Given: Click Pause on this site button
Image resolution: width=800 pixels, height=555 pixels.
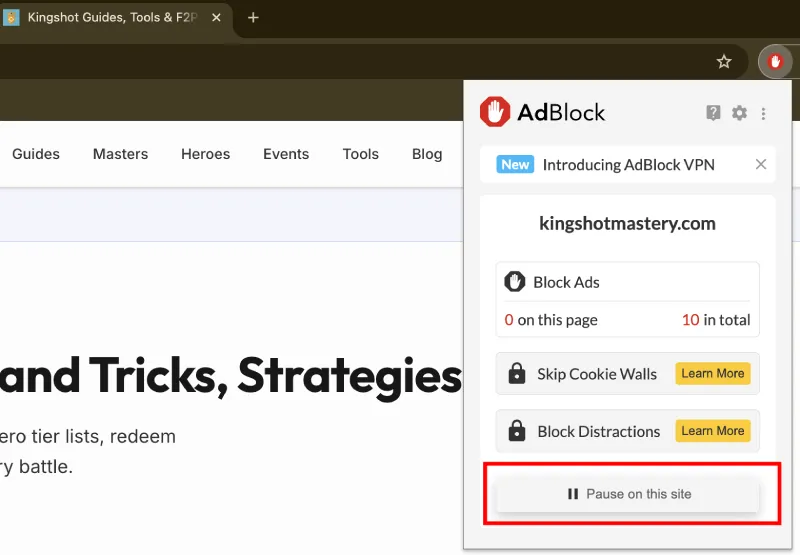Looking at the screenshot, I should (629, 494).
